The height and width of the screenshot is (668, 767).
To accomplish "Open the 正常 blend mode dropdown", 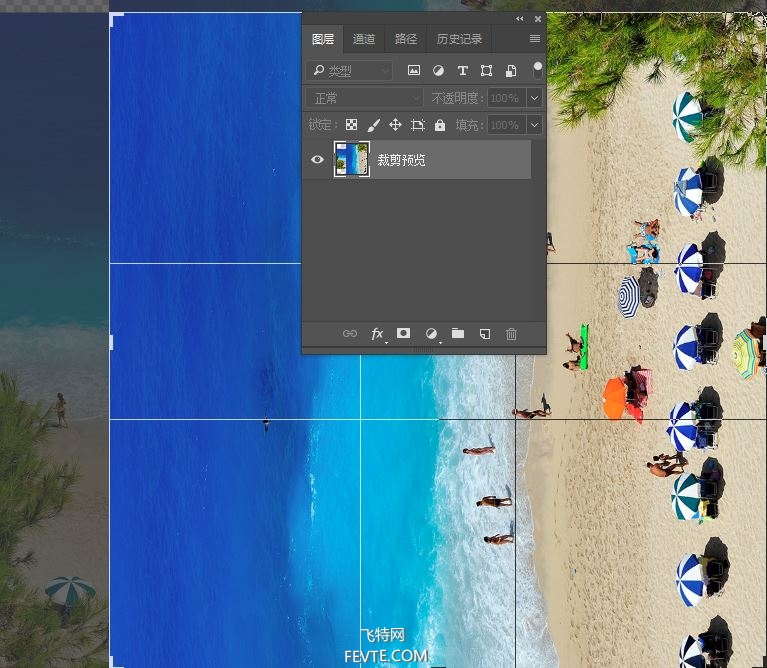I will (x=364, y=98).
